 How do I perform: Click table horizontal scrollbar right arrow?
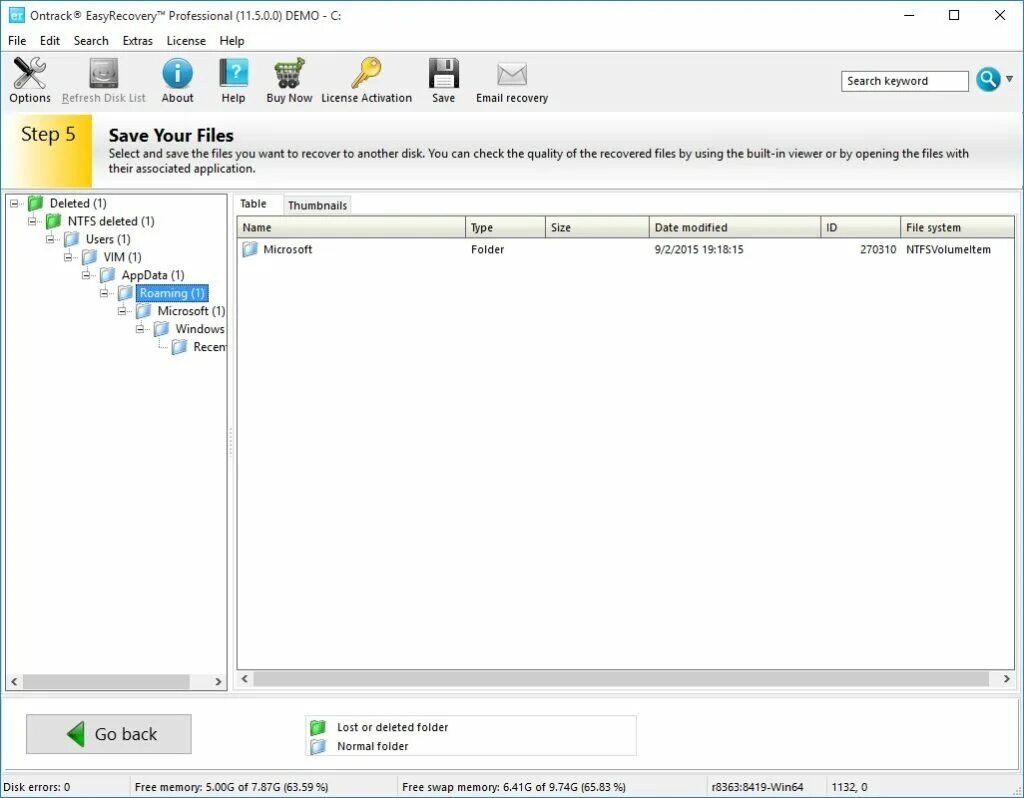(x=1006, y=679)
